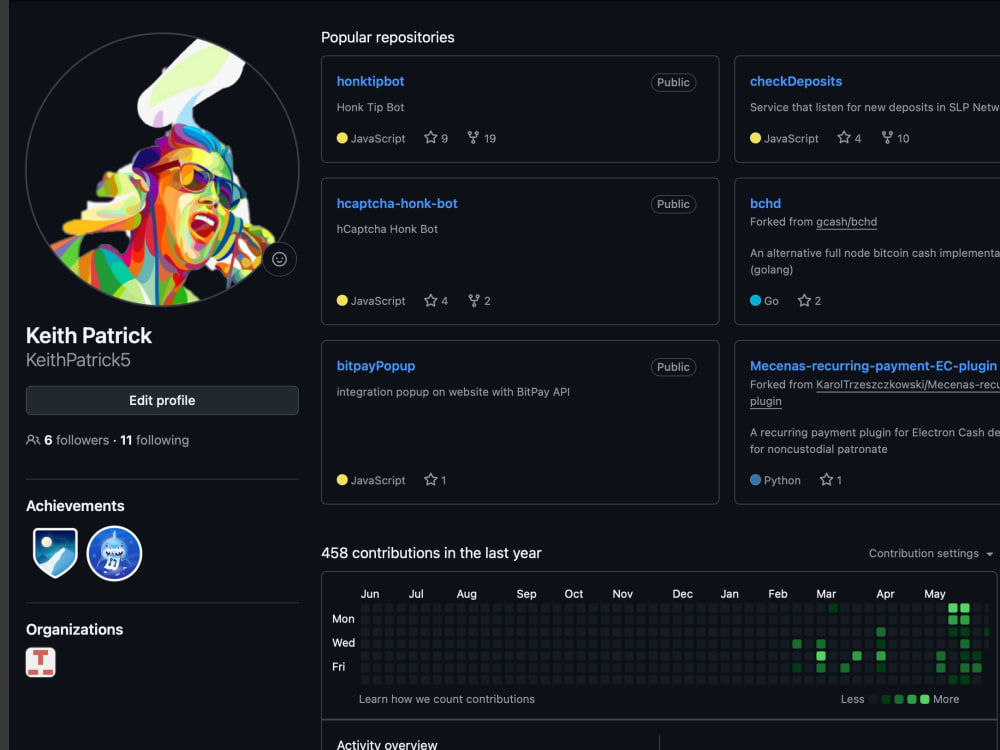Viewport: 1000px width, 750px height.
Task: Click the hCaptcha Honk Bot description text
Action: pos(387,229)
